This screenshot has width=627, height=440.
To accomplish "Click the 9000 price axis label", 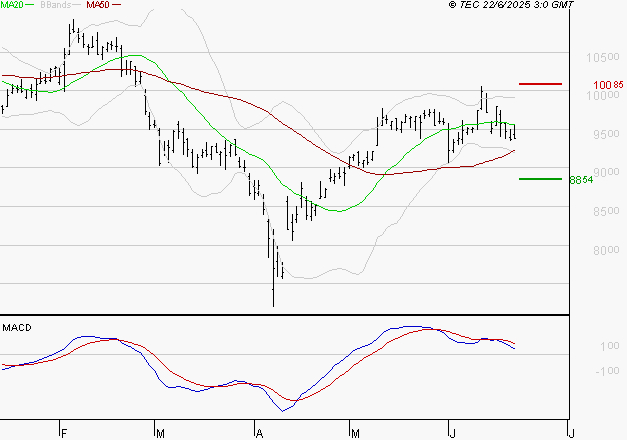I will pyautogui.click(x=606, y=172).
